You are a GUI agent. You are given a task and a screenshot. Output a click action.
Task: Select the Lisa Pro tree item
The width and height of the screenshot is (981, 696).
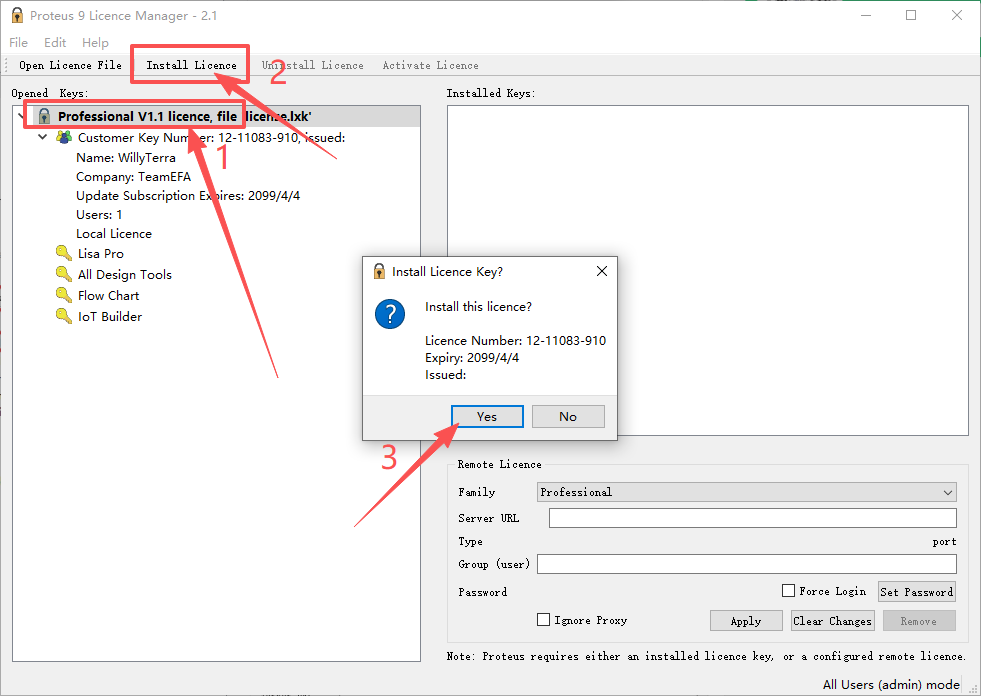pos(101,253)
